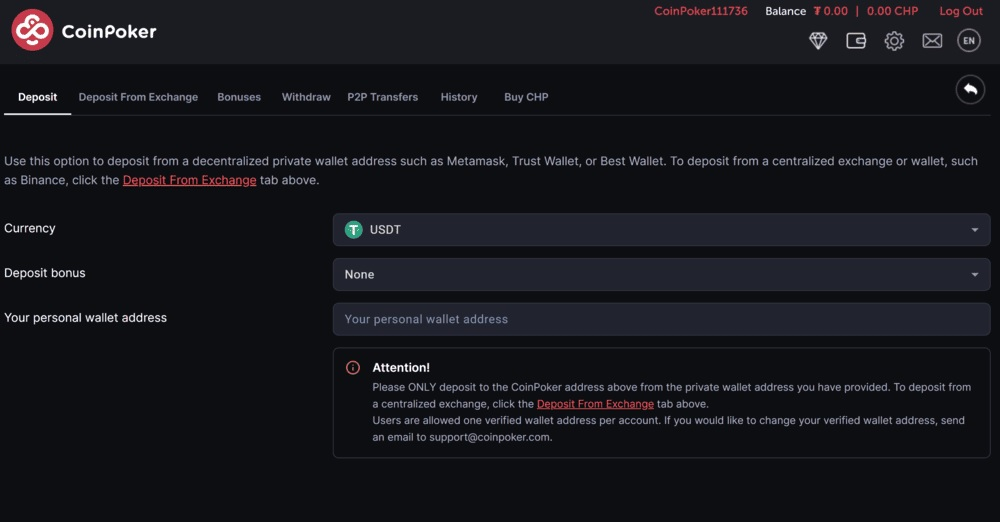The width and height of the screenshot is (1000, 522).
Task: Open the settings gear icon
Action: [x=894, y=41]
